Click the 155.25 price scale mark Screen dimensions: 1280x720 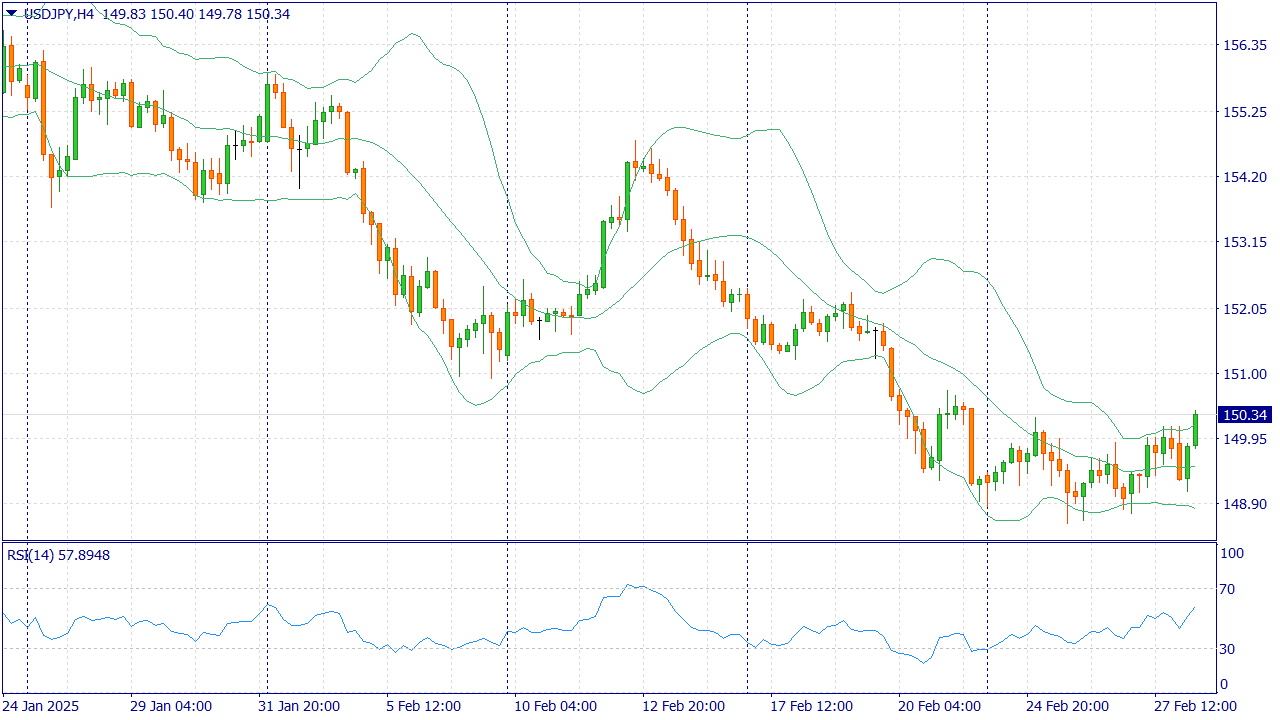pyautogui.click(x=1245, y=112)
